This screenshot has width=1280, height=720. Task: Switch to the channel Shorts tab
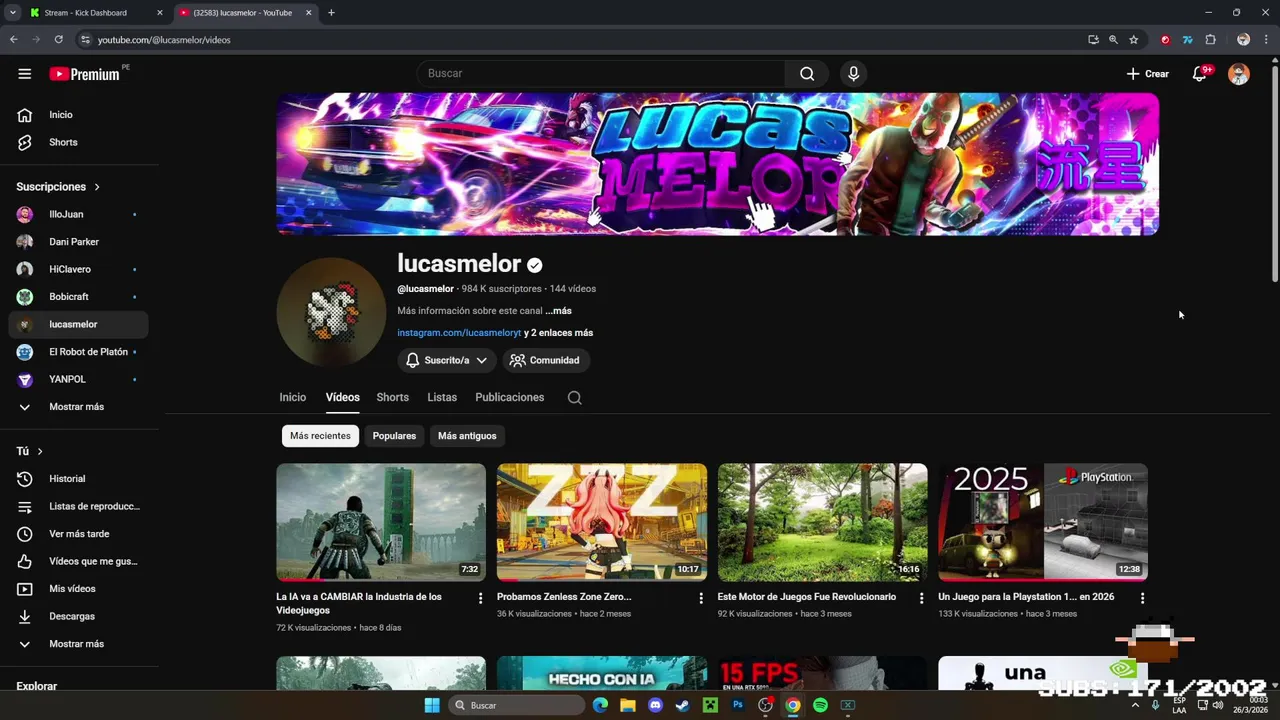click(392, 397)
